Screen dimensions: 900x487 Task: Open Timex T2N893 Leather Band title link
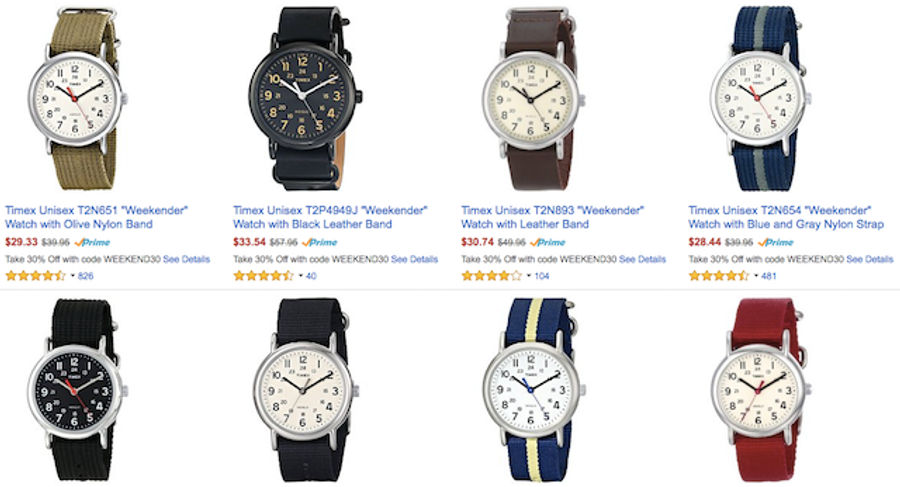(553, 217)
